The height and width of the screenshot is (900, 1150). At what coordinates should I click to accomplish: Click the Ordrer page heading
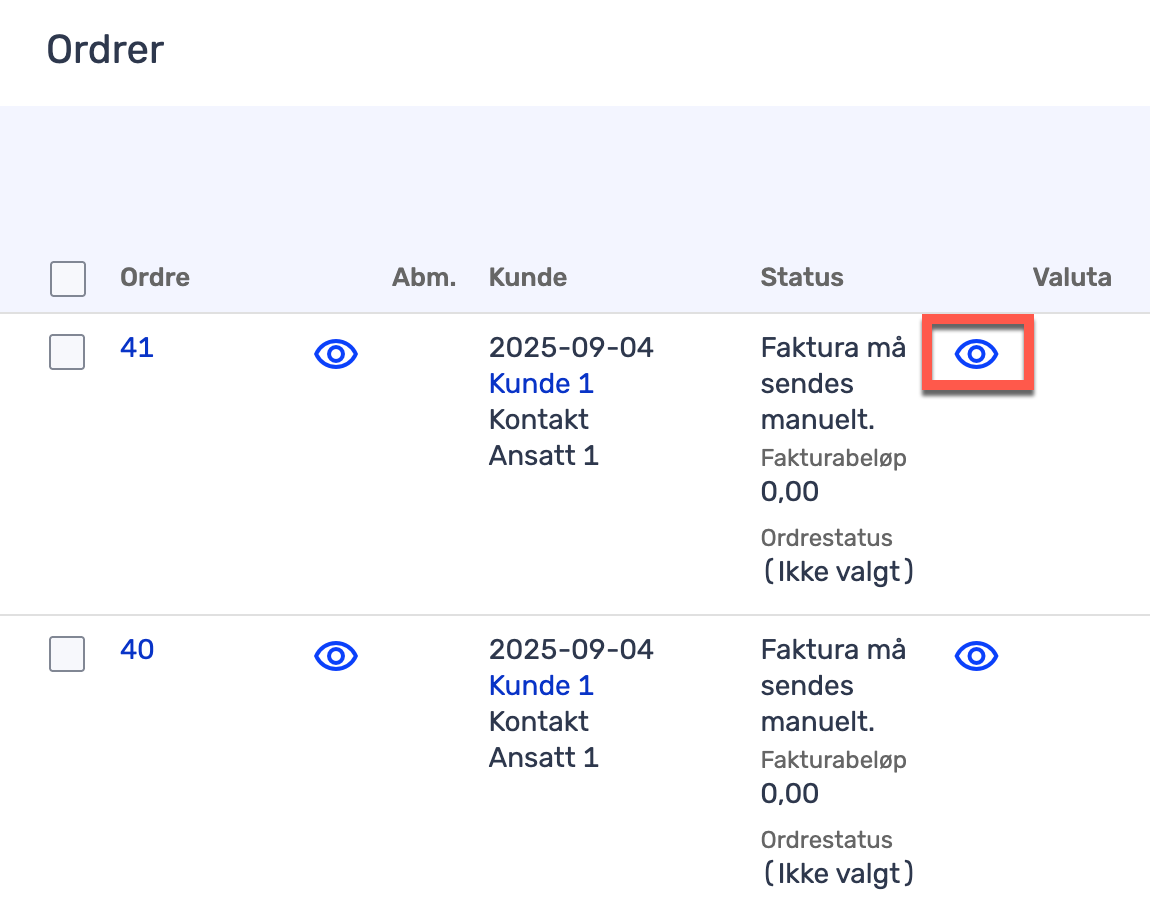coord(105,49)
